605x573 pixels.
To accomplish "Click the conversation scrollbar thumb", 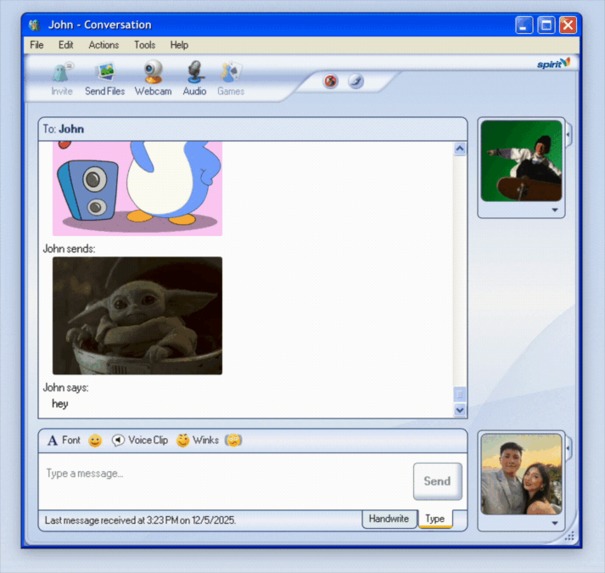I will [460, 394].
